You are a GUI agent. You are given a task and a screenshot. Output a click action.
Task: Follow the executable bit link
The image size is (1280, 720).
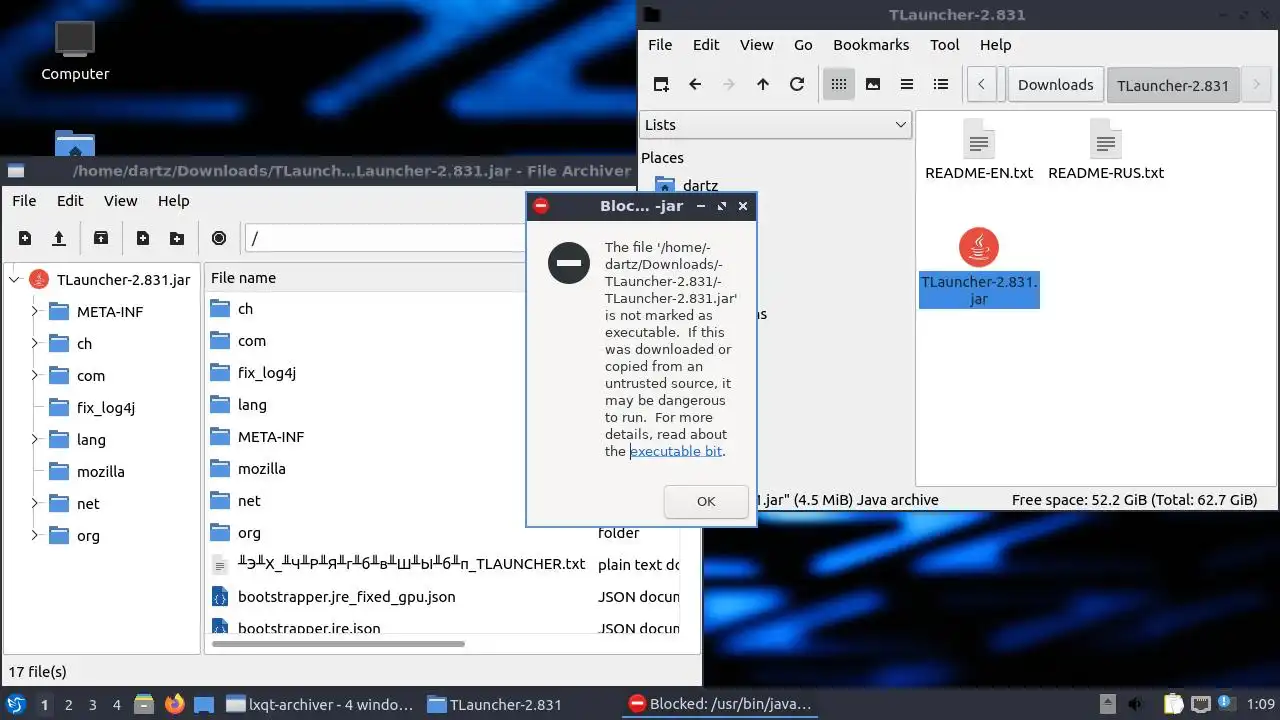(x=676, y=451)
